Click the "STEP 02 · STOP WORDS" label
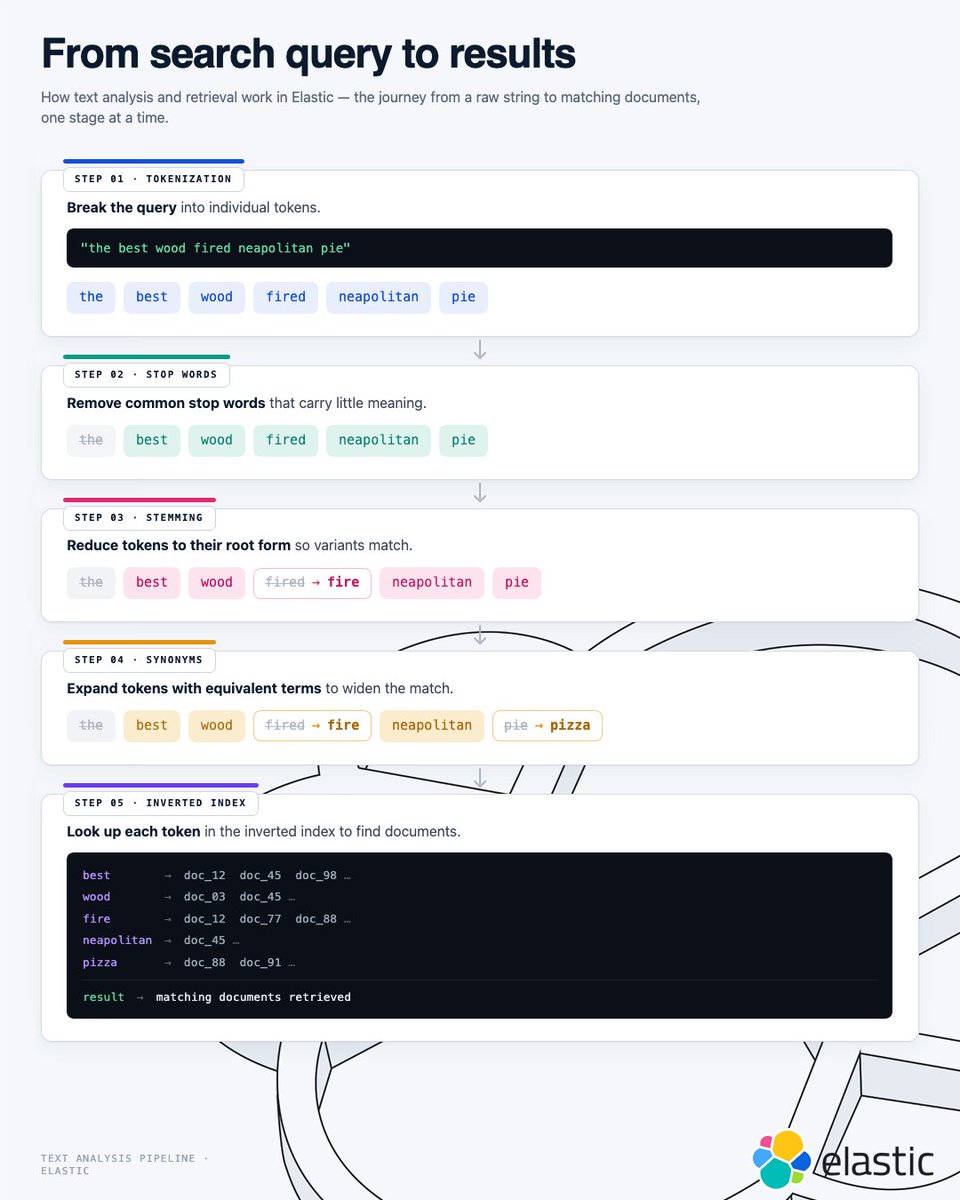 146,374
